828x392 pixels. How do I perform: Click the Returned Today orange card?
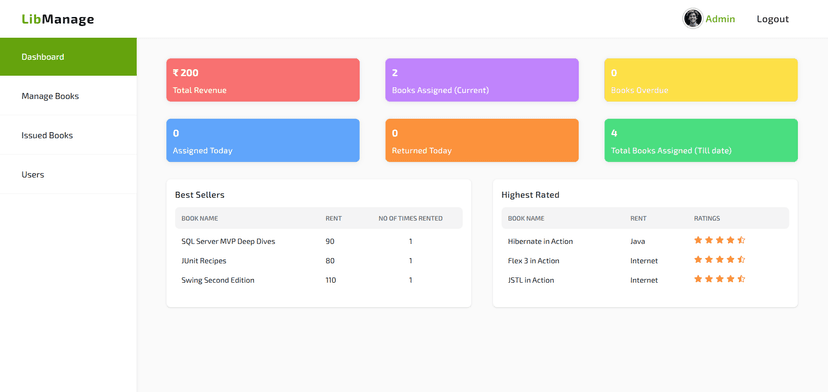[x=482, y=140]
